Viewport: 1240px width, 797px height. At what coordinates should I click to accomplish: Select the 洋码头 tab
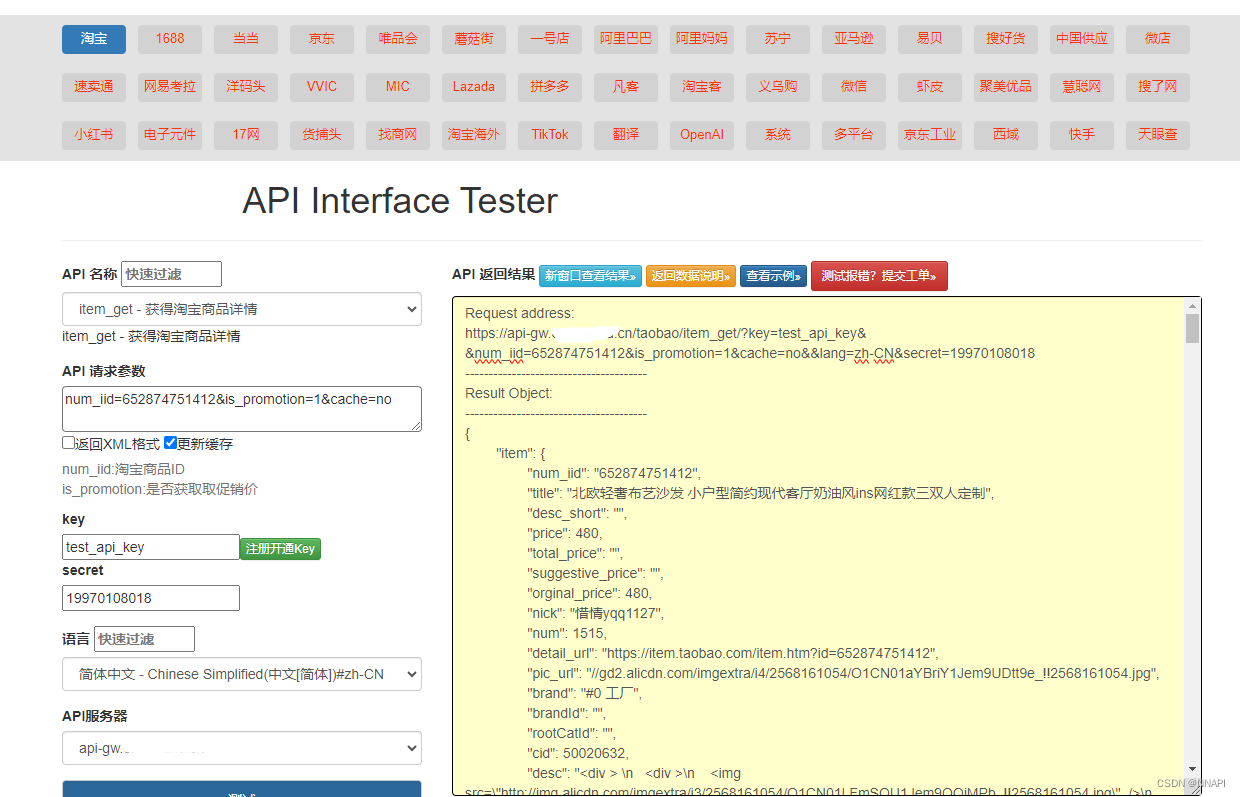coord(246,87)
